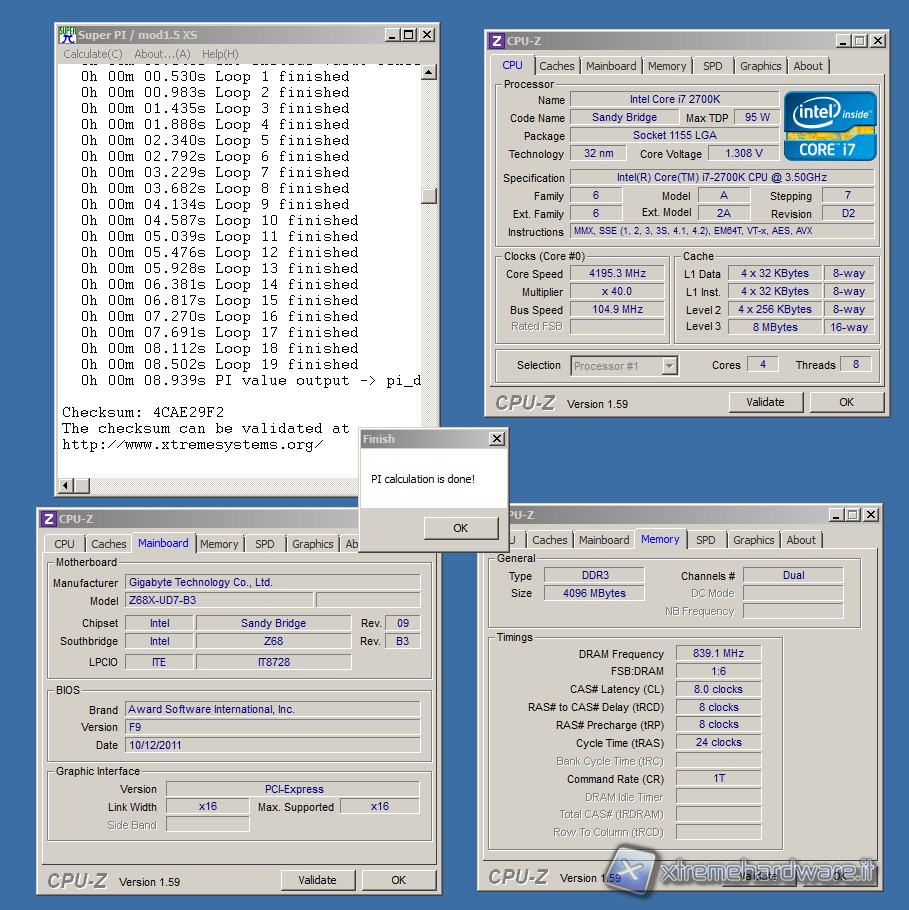Switch to SPD tab in processor CPU-Z window
This screenshot has height=910, width=909.
point(712,66)
